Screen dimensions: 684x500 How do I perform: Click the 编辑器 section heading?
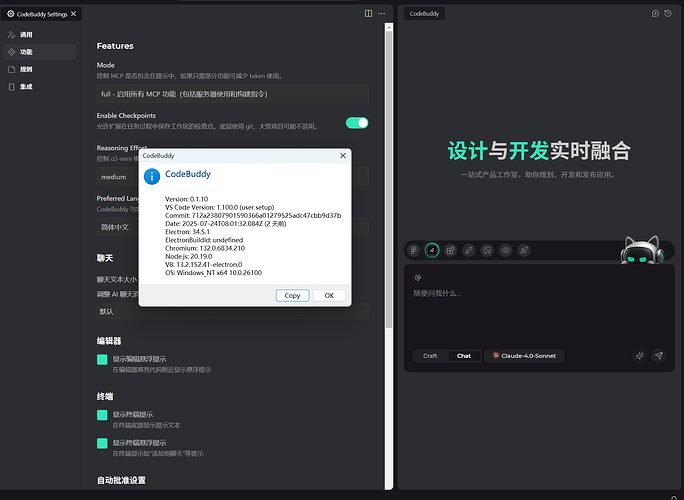109,341
